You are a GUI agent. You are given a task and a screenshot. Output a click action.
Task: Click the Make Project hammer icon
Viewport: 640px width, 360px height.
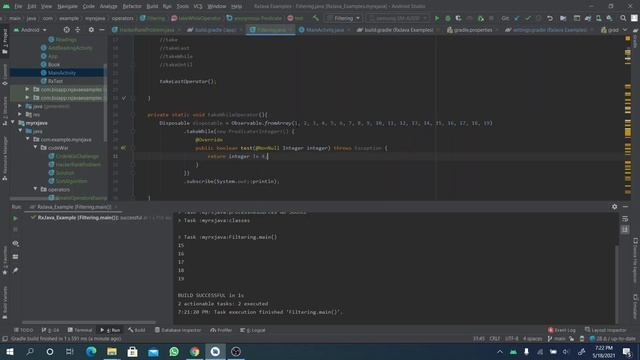pyautogui.click(x=316, y=18)
